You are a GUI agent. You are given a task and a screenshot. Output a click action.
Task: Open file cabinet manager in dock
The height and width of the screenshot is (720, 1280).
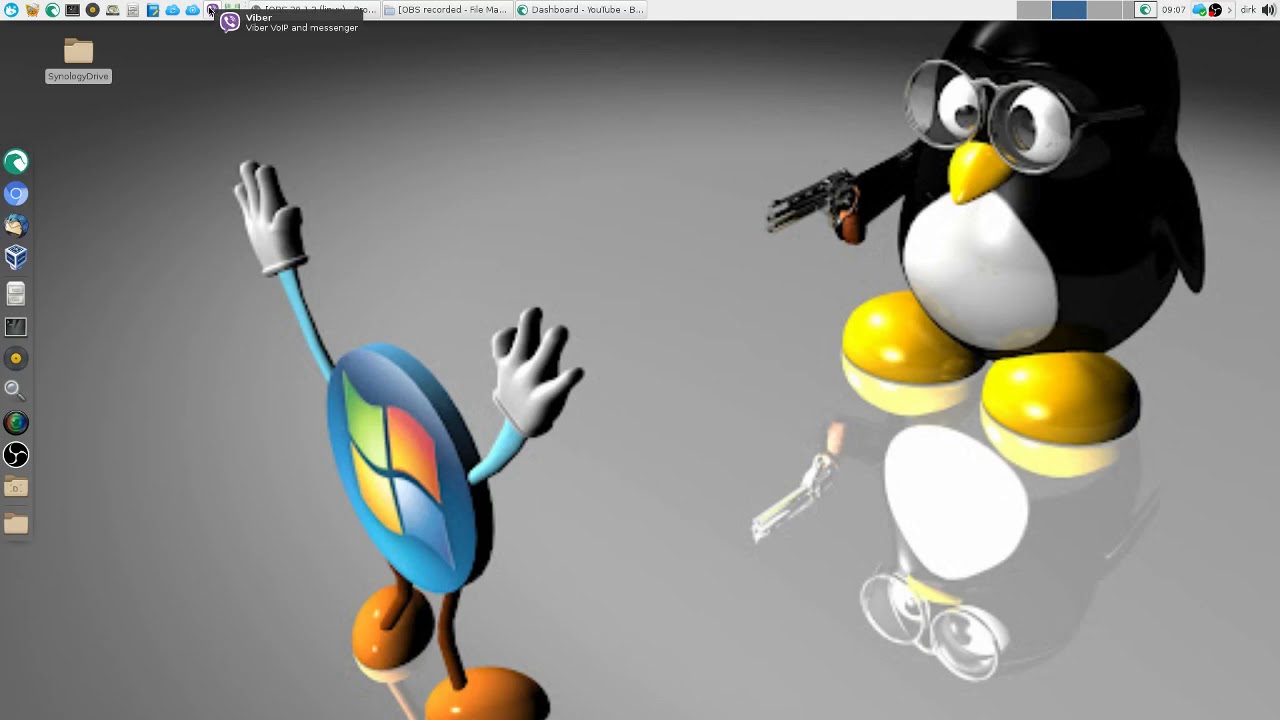[x=16, y=293]
